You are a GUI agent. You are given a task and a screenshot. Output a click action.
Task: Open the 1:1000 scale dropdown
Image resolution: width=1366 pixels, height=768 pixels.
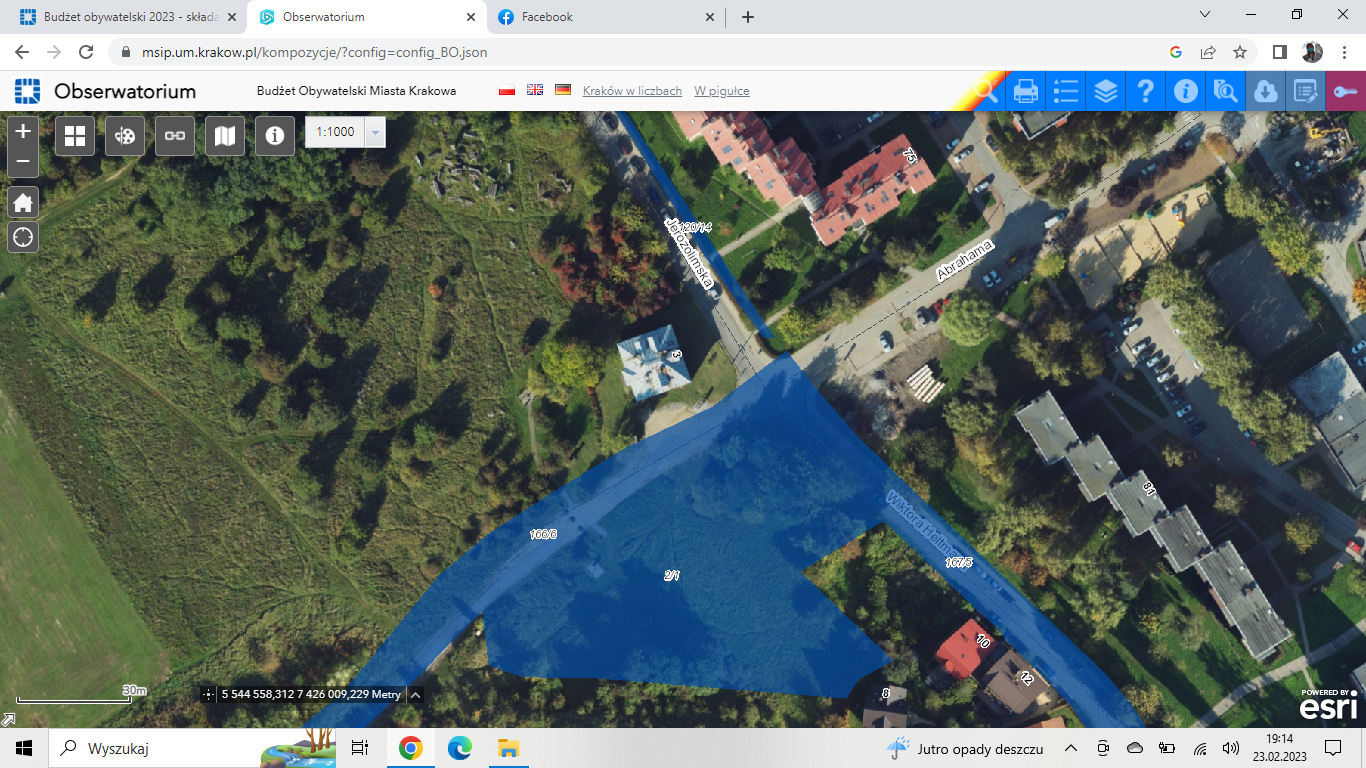[375, 132]
